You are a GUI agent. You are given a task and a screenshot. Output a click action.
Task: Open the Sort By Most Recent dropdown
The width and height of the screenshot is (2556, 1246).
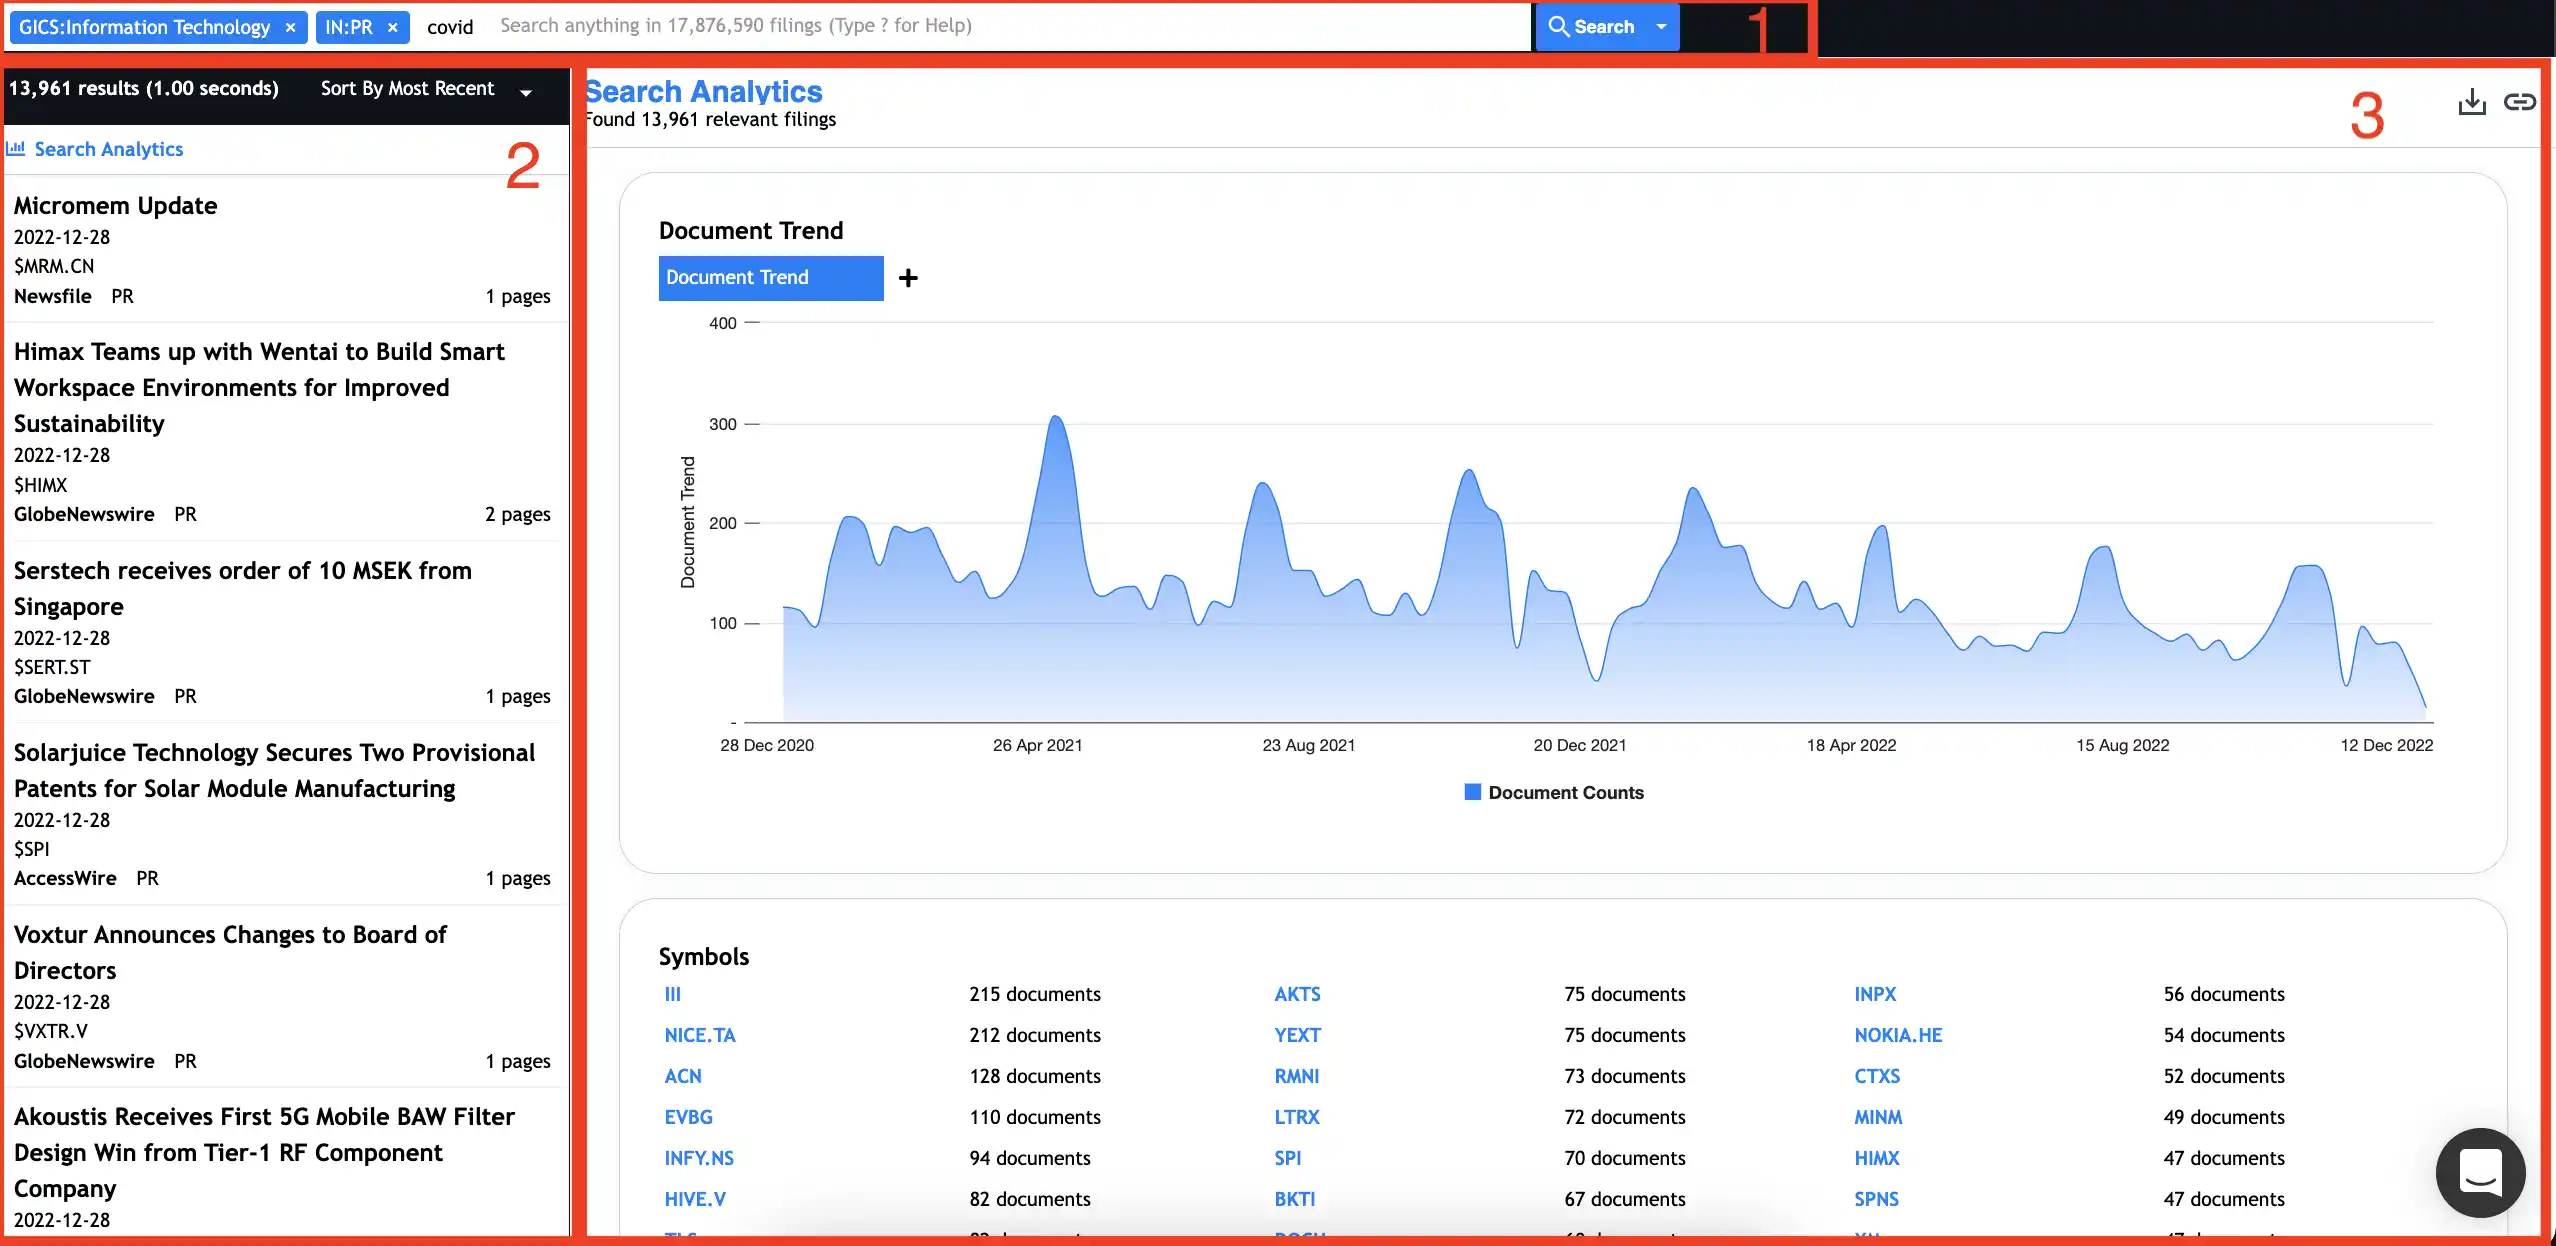pyautogui.click(x=424, y=89)
